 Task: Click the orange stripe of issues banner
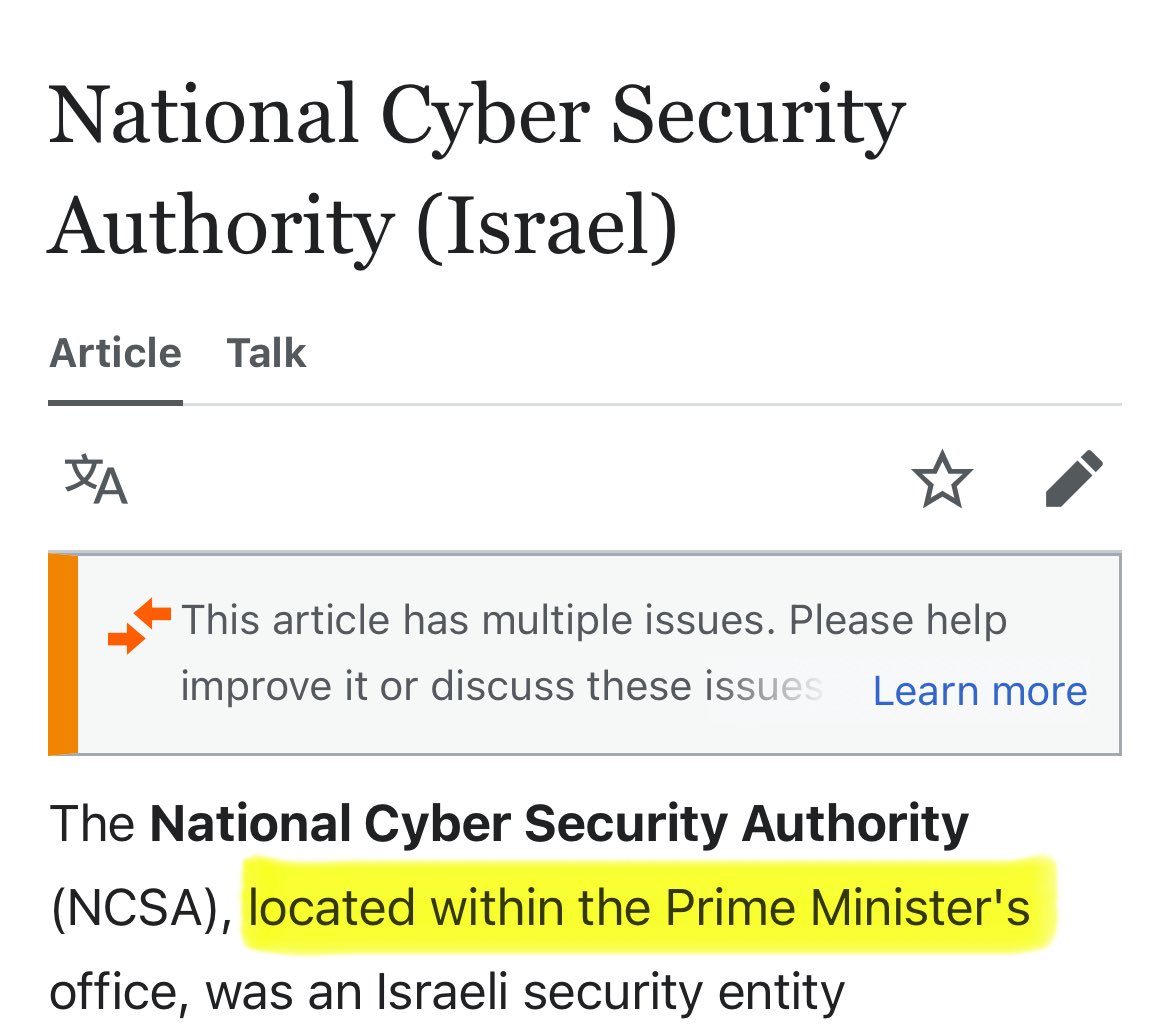tap(63, 654)
